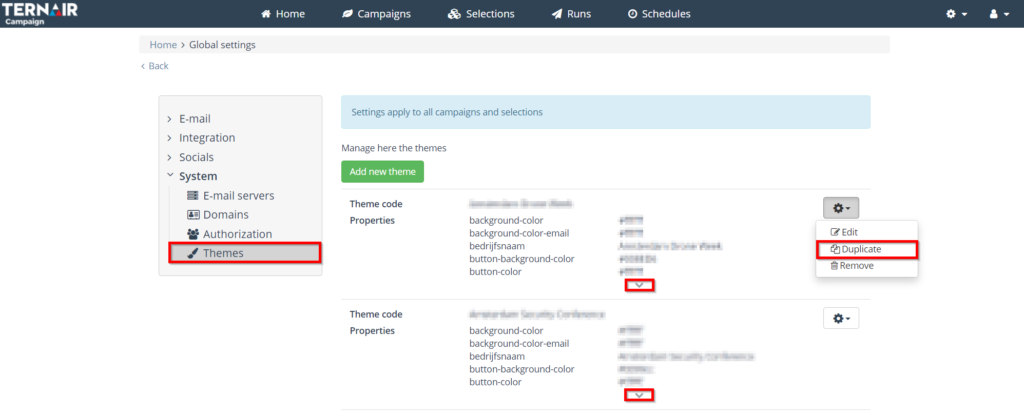
Task: Click the Ternair Campaign logo
Action: click(x=40, y=13)
